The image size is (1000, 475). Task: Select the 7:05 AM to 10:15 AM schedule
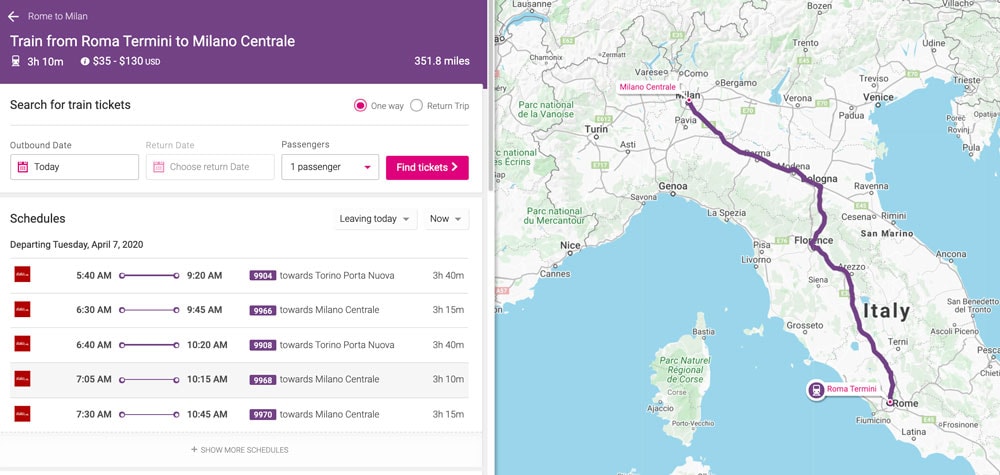(x=240, y=379)
